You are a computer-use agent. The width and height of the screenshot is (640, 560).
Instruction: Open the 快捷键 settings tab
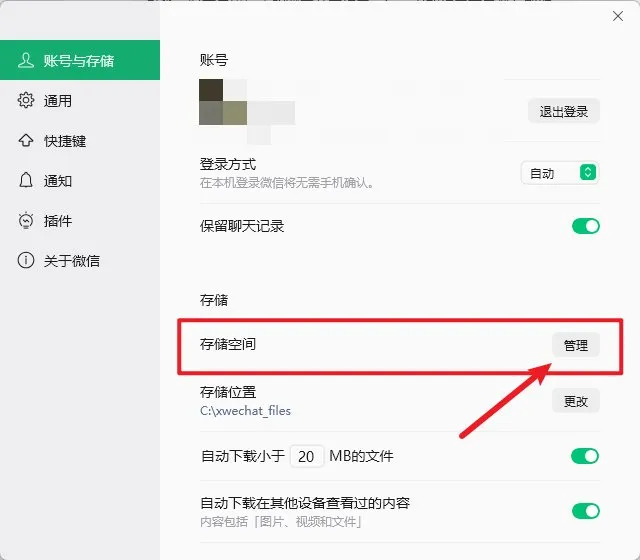coord(80,140)
